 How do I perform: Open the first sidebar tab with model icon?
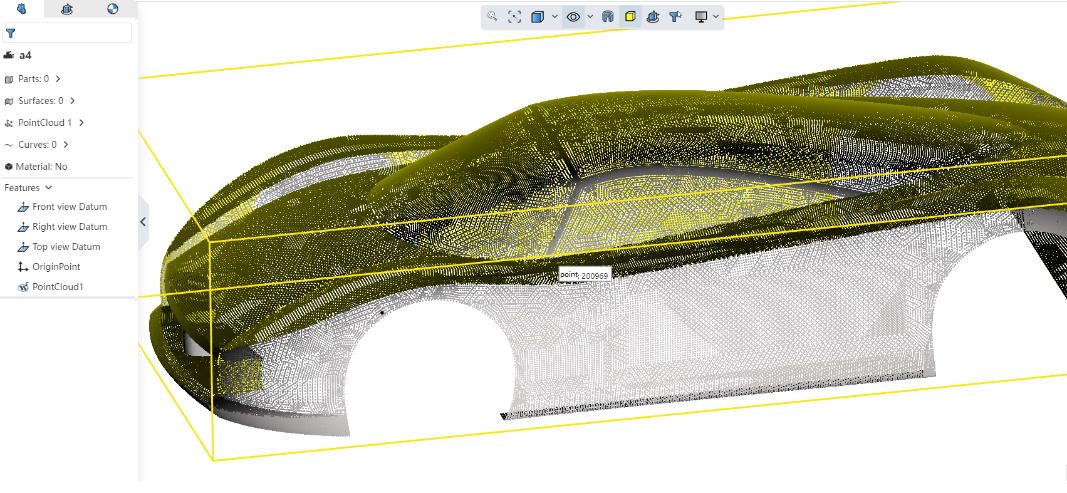pyautogui.click(x=22, y=9)
